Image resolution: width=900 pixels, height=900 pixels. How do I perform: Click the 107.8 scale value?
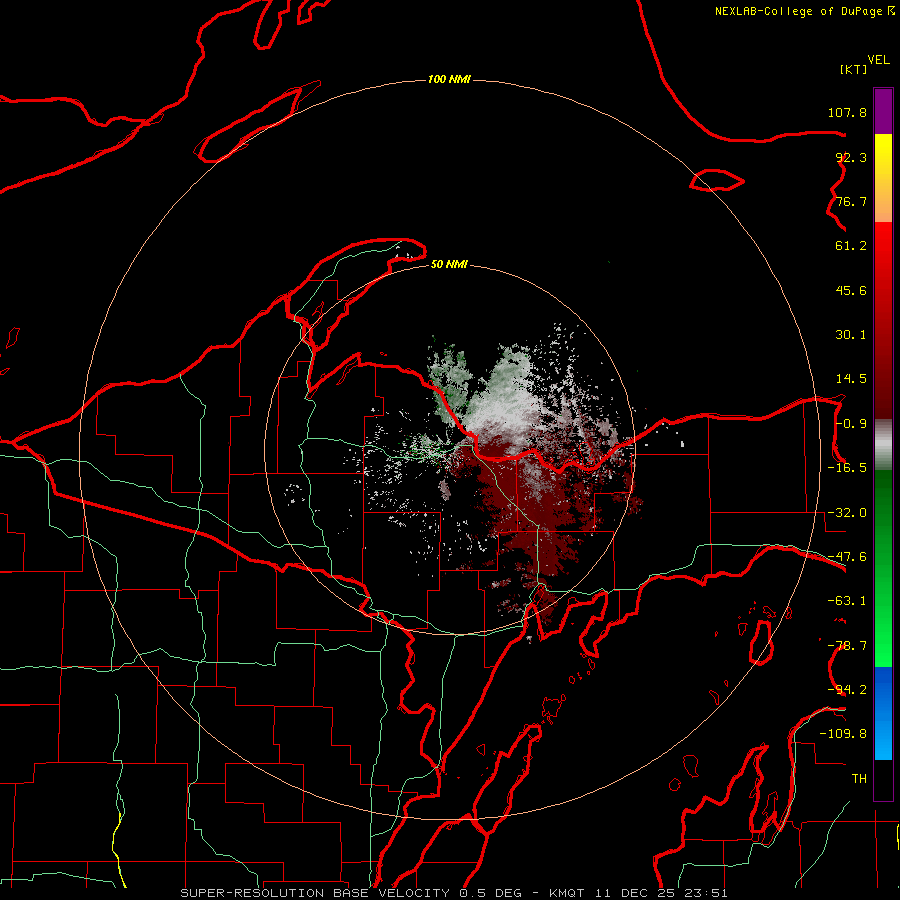tap(847, 112)
